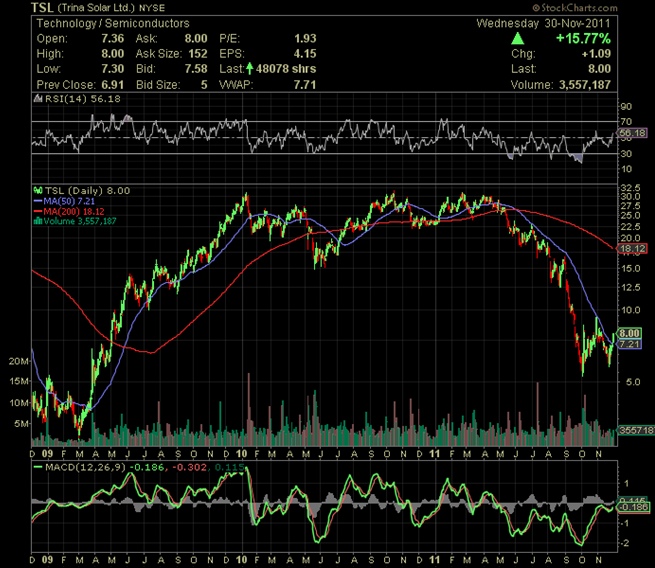Click the +15.77% percent change value
The height and width of the screenshot is (568, 655).
[x=583, y=39]
